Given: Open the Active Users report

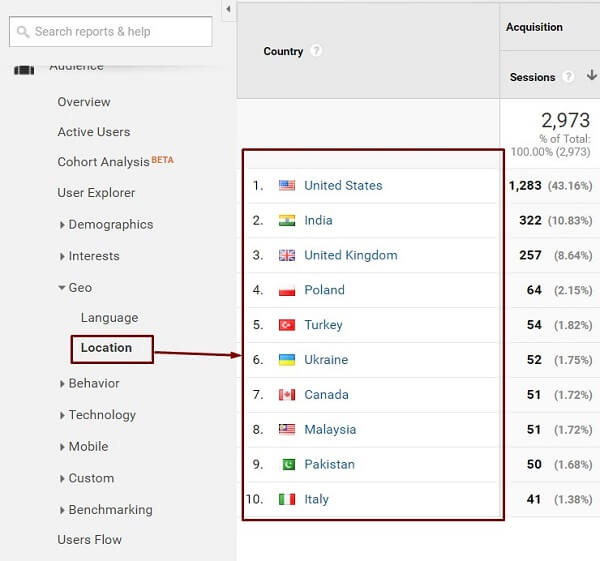Looking at the screenshot, I should [94, 132].
